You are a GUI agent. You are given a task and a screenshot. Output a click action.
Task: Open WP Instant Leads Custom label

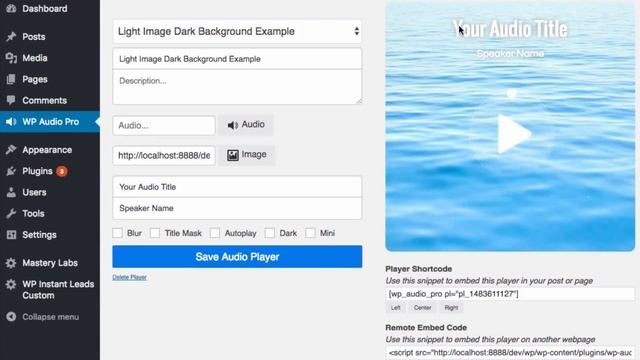click(x=58, y=290)
